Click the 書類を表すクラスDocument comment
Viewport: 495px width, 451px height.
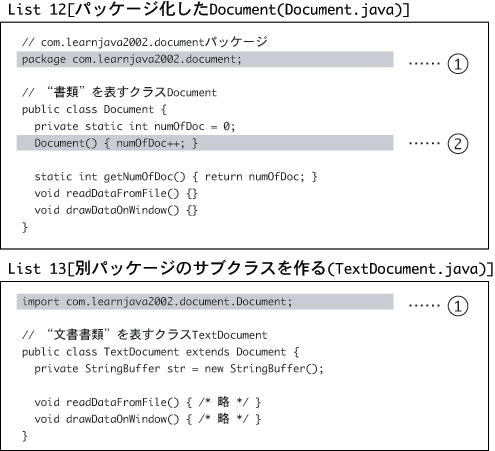coord(119,92)
